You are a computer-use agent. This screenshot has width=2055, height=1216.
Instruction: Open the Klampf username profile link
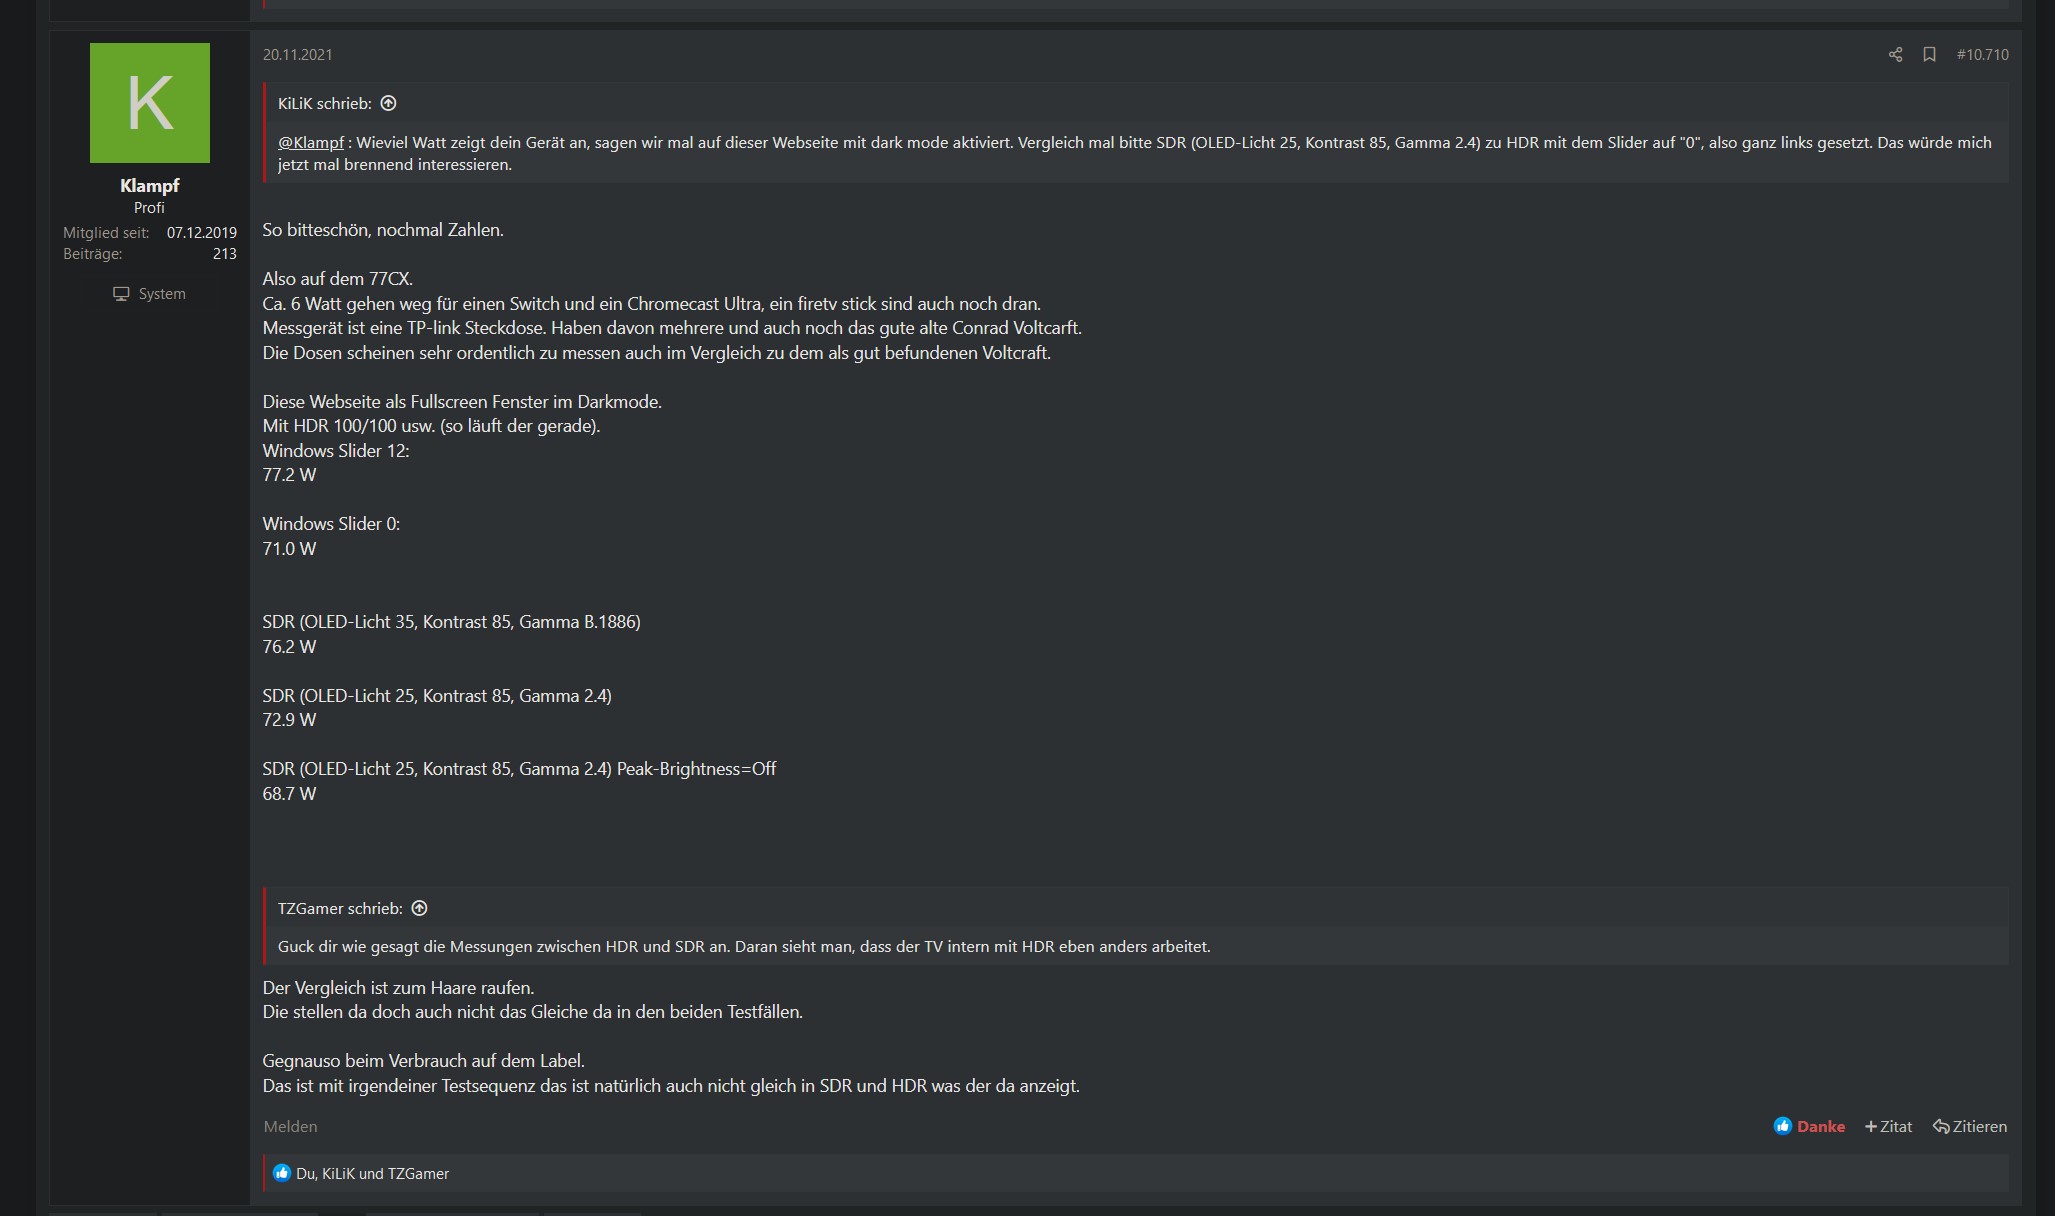pyautogui.click(x=149, y=186)
